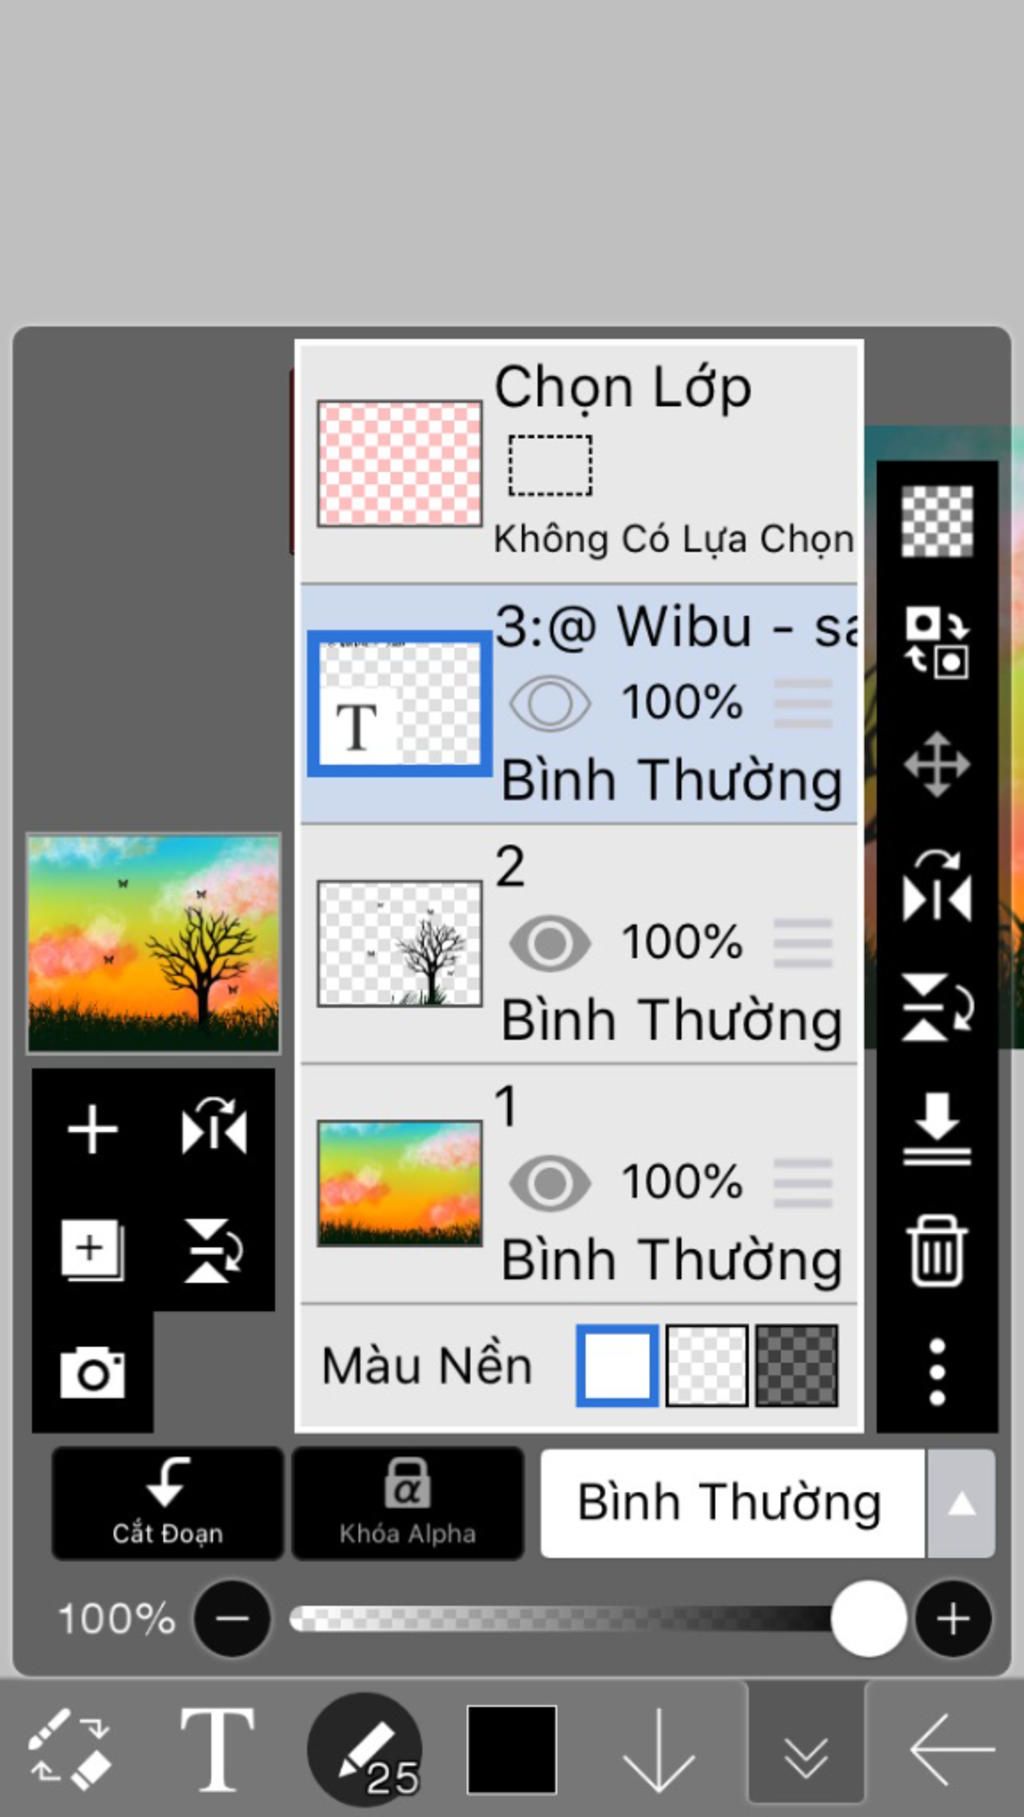Viewport: 1024px width, 1817px height.
Task: Open brush tool with size 25
Action: [x=364, y=1749]
